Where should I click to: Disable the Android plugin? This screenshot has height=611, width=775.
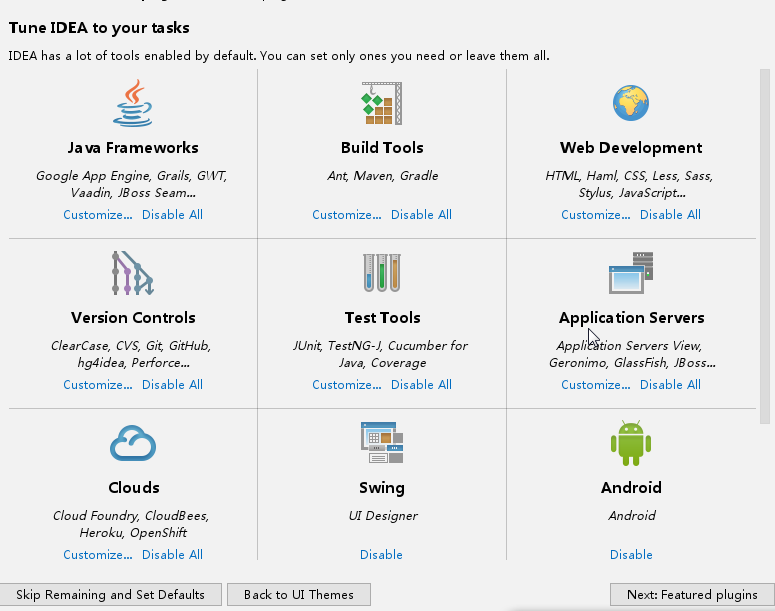pos(631,555)
